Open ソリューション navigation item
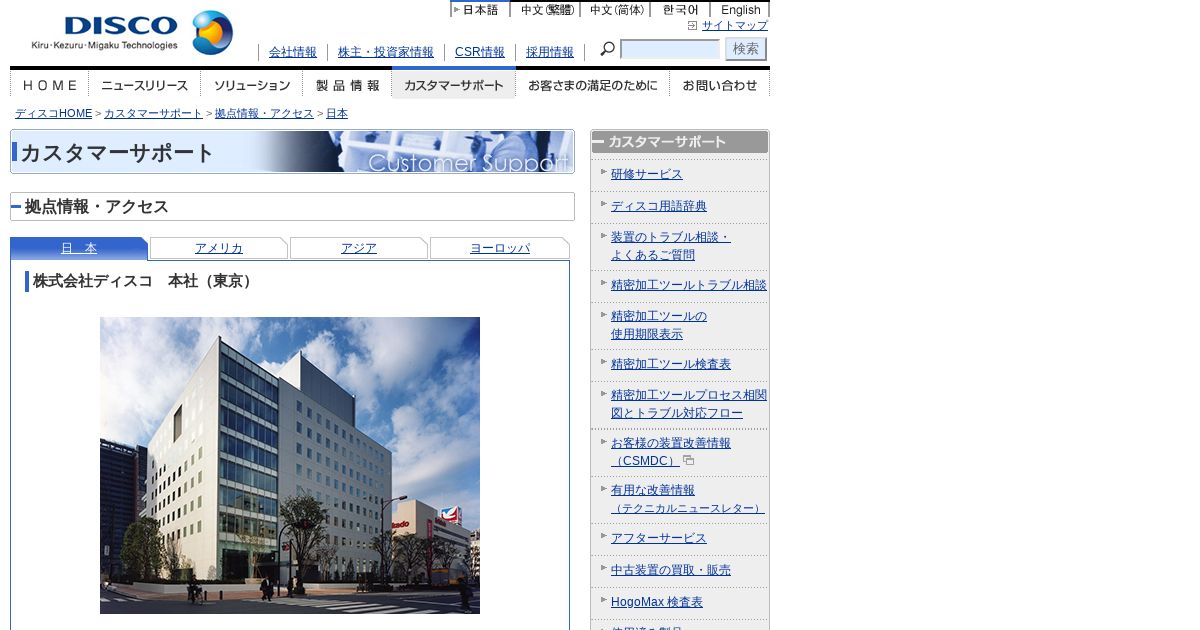1200x630 pixels. [x=252, y=85]
